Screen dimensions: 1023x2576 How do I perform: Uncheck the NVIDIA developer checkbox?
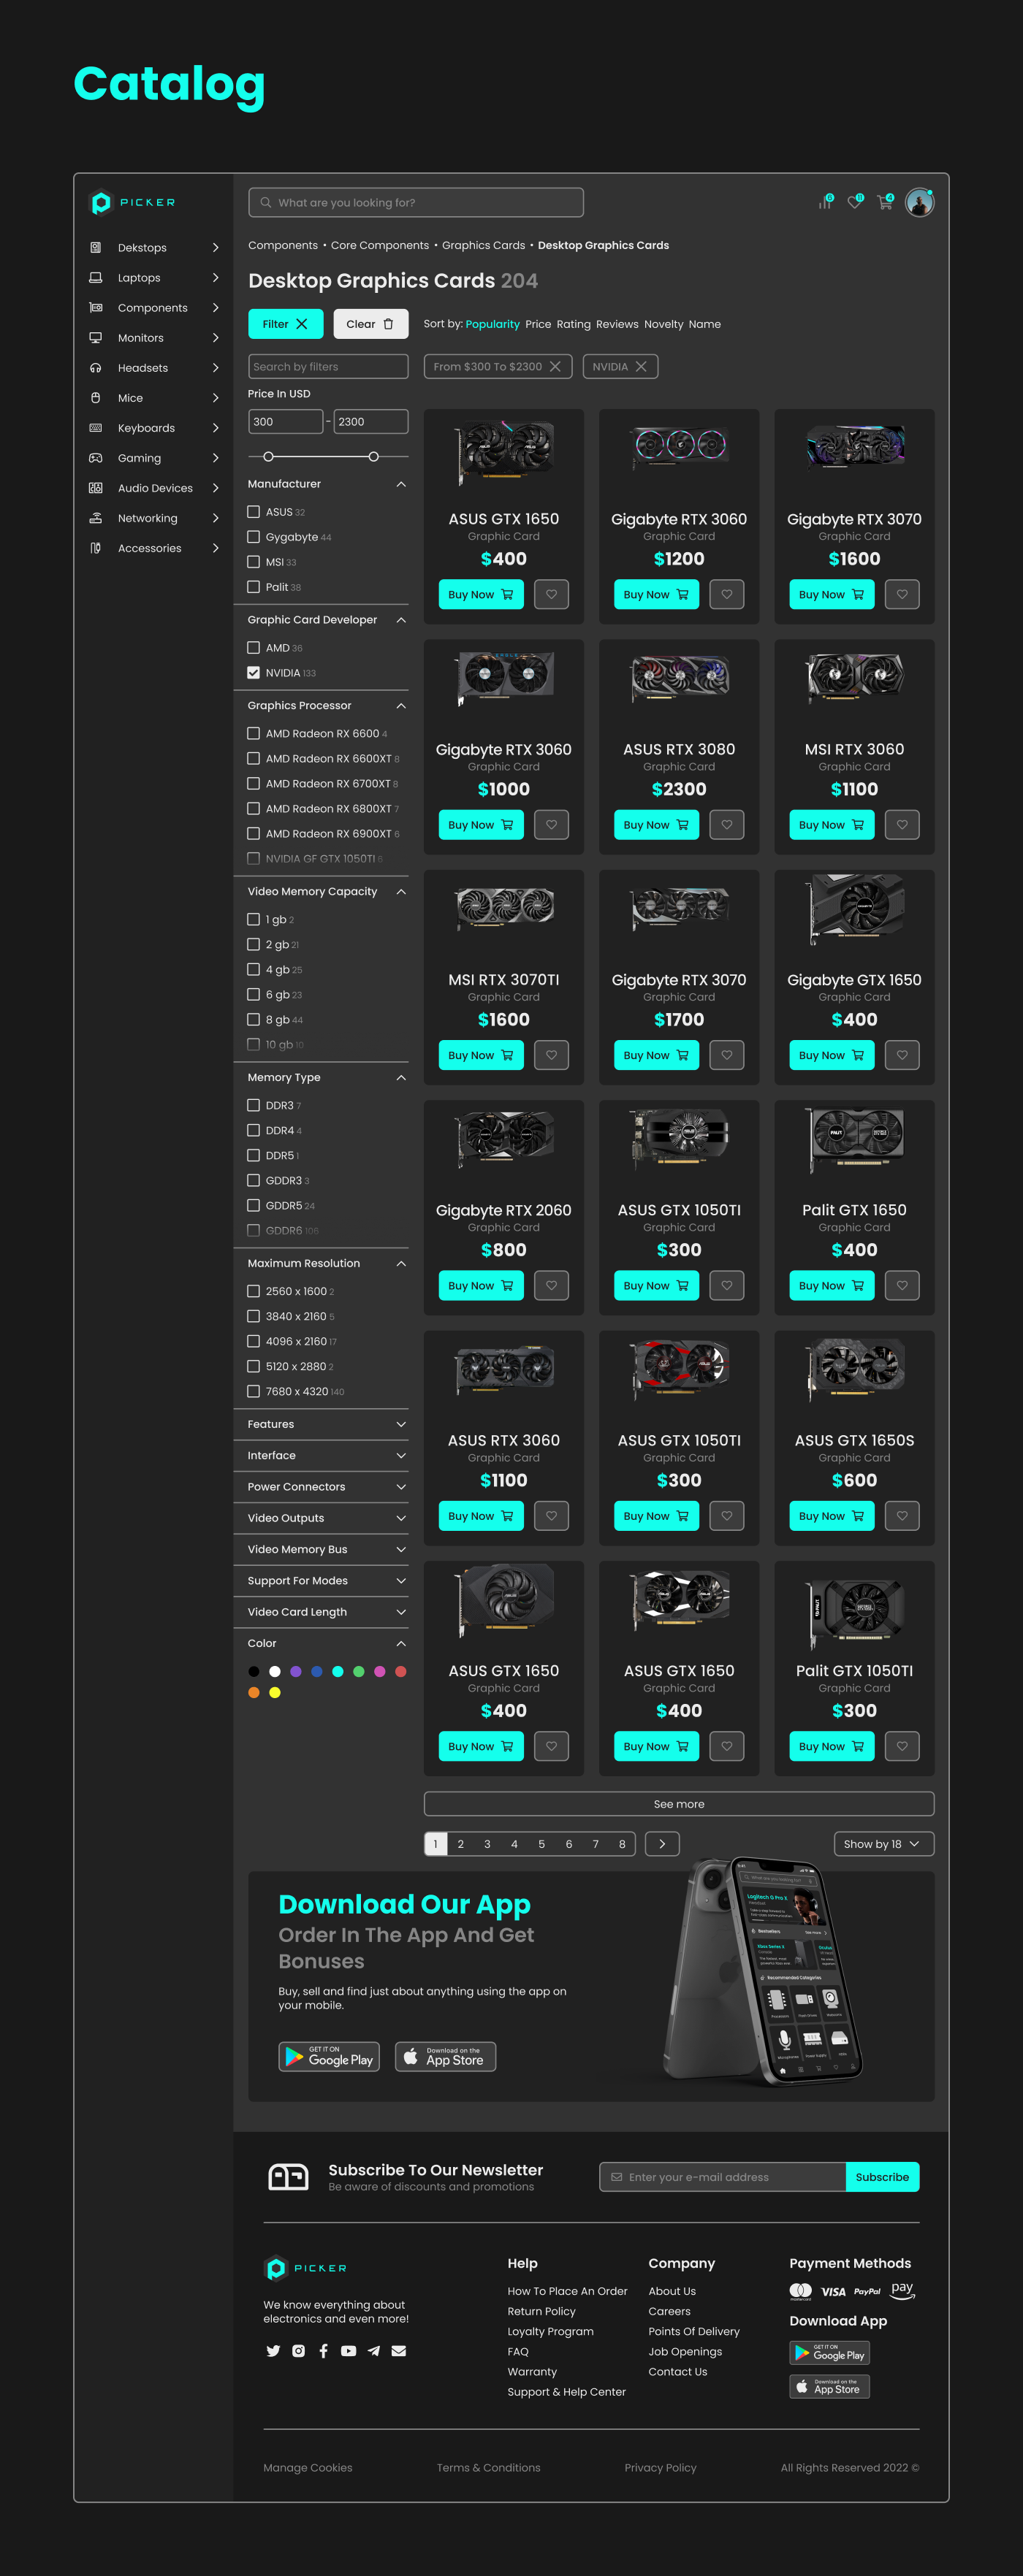tap(254, 673)
